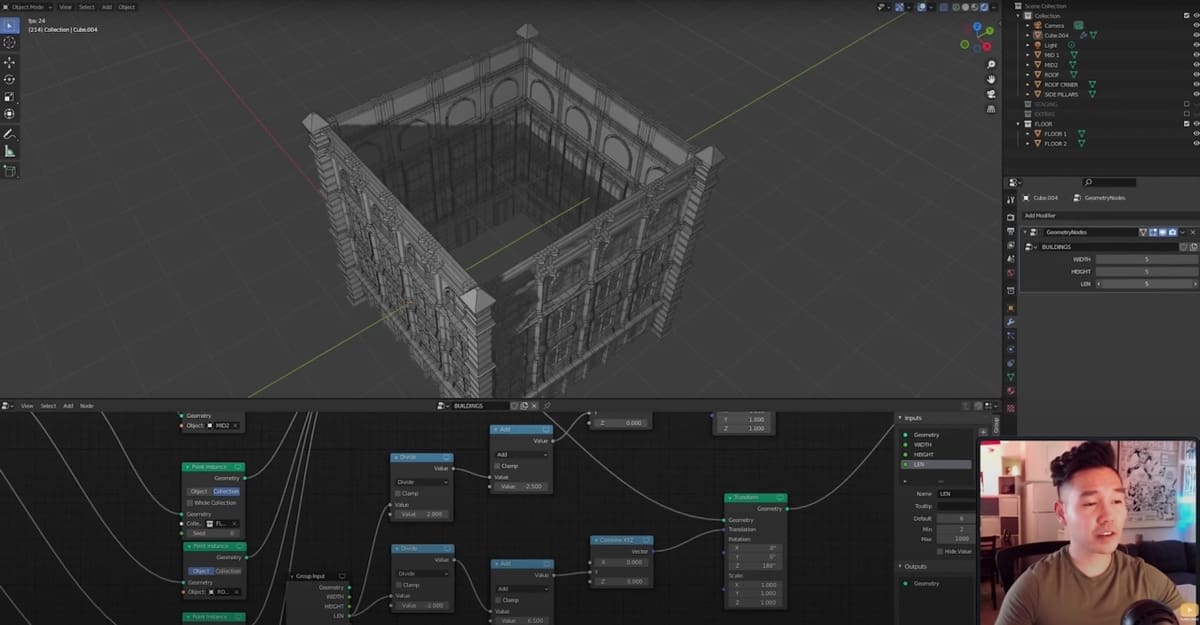This screenshot has width=1200, height=625.
Task: Click the LEN value field in modifier
Action: click(1146, 284)
